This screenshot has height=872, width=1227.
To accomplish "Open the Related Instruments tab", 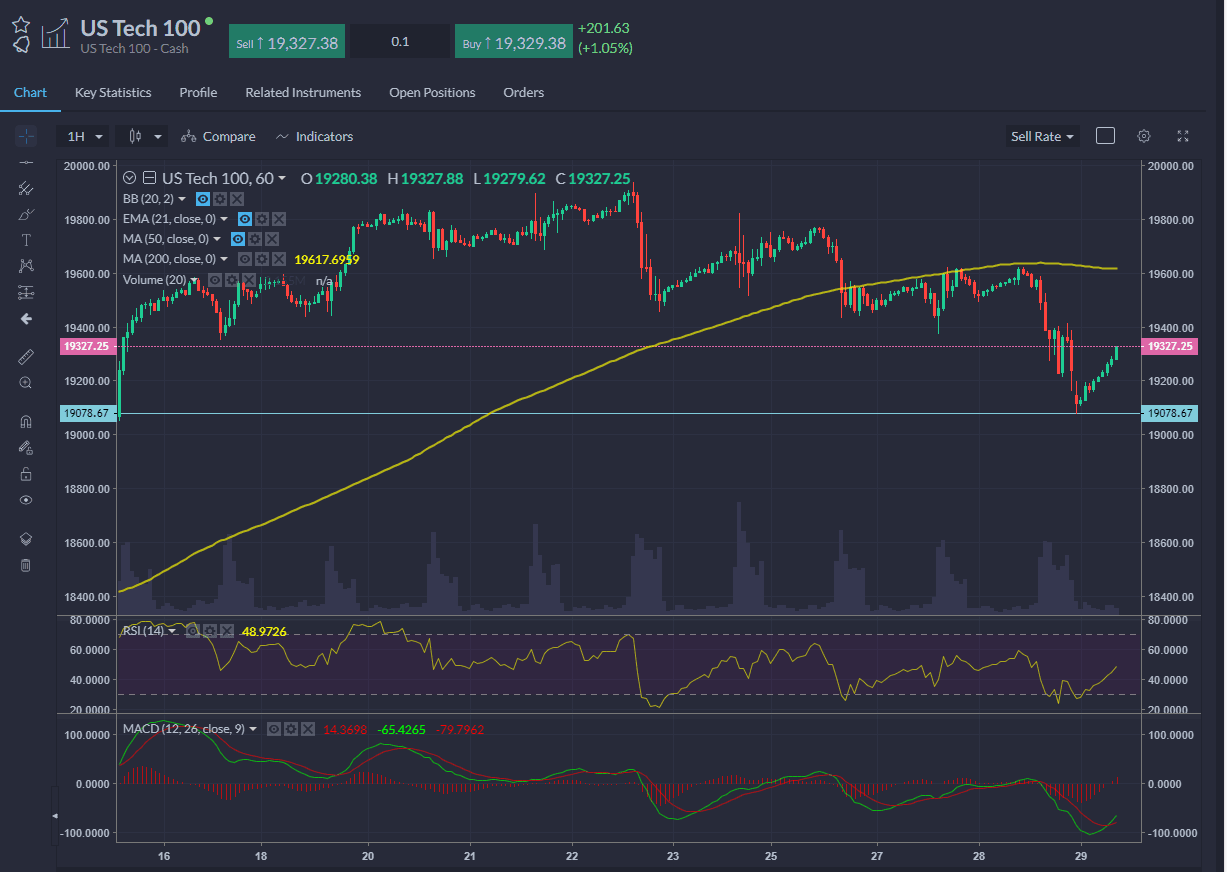I will pos(303,92).
